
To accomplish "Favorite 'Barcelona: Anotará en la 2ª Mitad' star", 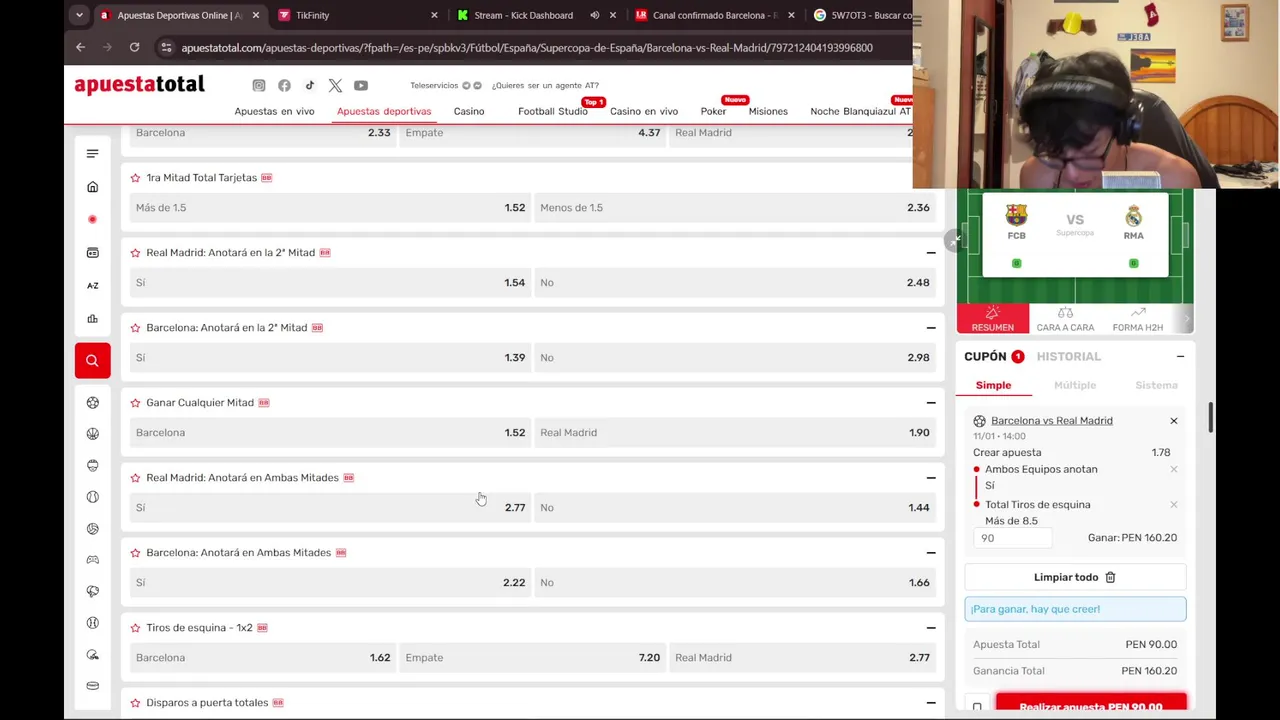I will pos(135,327).
